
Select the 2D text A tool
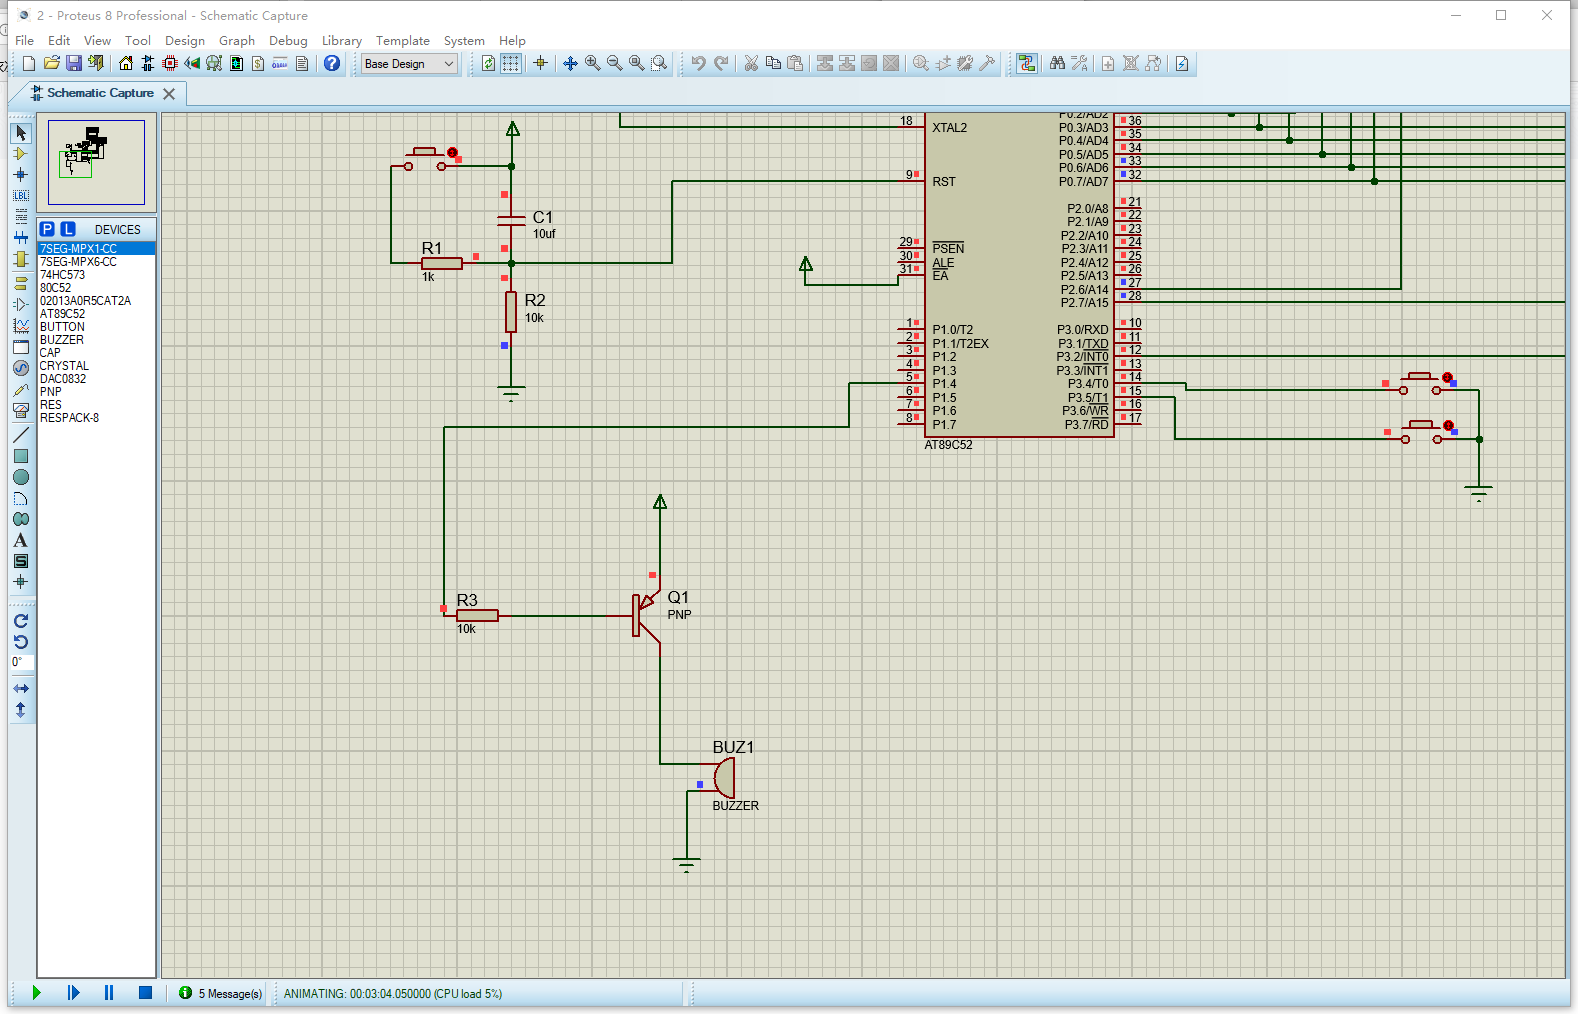click(x=21, y=540)
